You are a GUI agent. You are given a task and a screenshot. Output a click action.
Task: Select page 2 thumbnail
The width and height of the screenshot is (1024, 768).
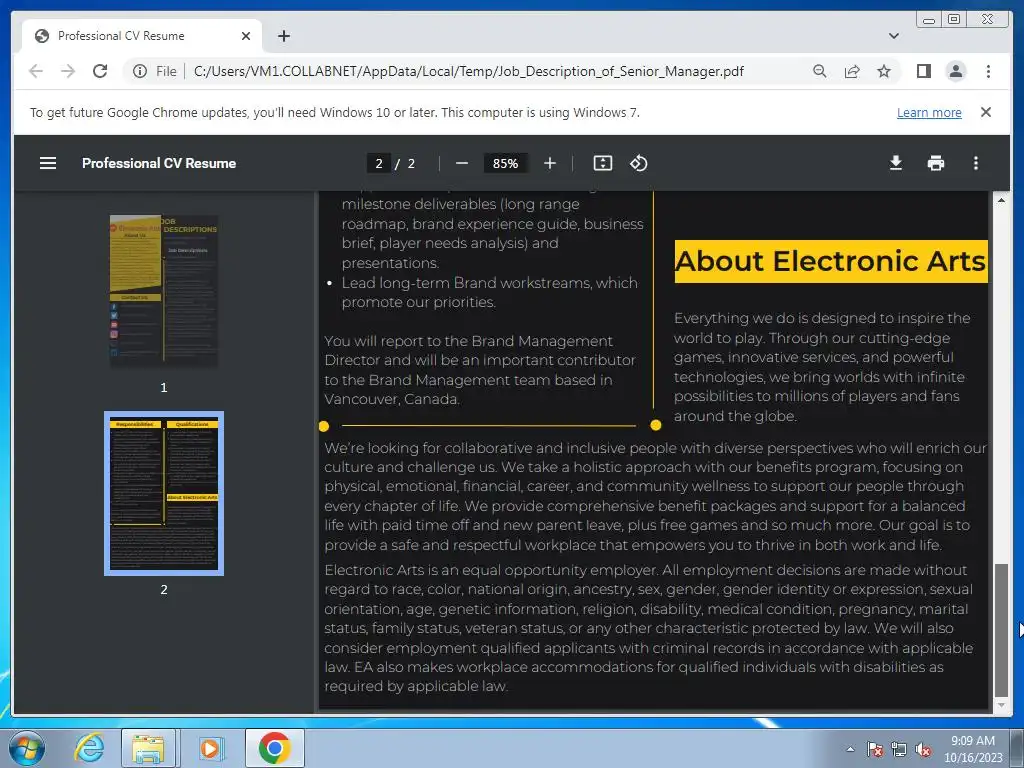coord(164,493)
